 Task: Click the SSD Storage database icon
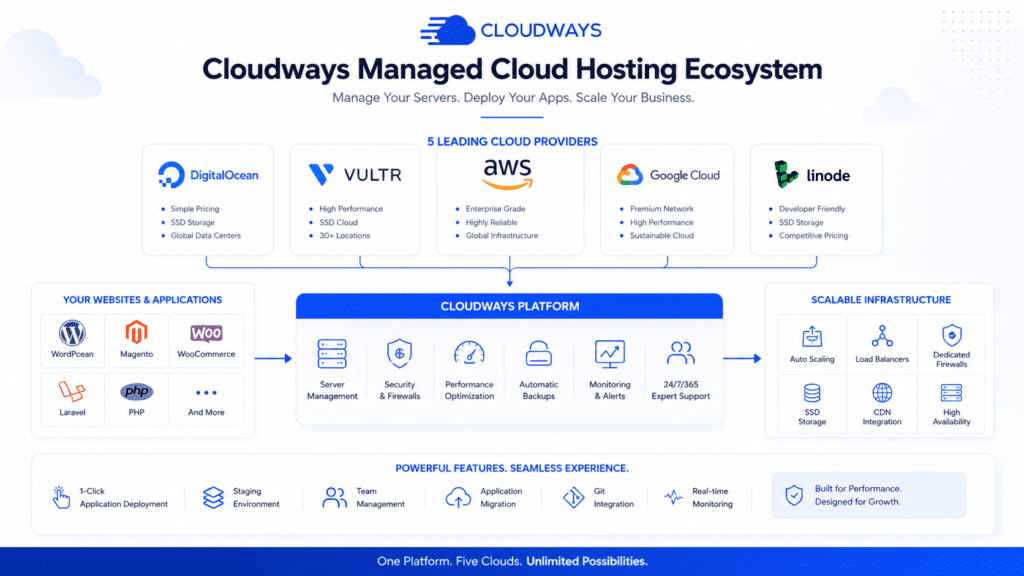[x=812, y=393]
